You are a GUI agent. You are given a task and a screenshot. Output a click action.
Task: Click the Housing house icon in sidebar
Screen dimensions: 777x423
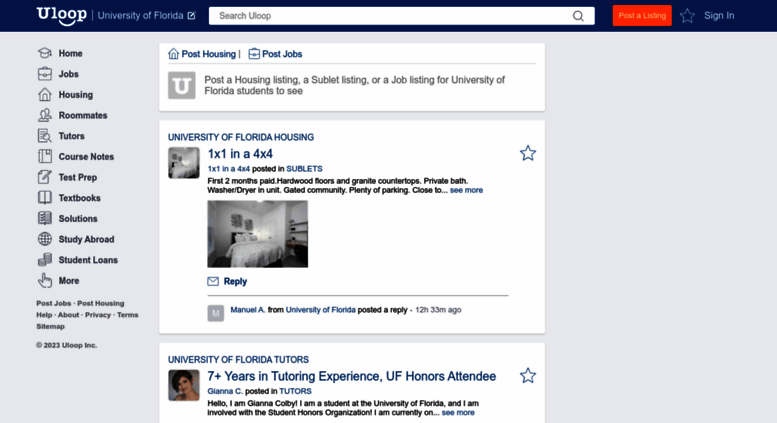[45, 94]
